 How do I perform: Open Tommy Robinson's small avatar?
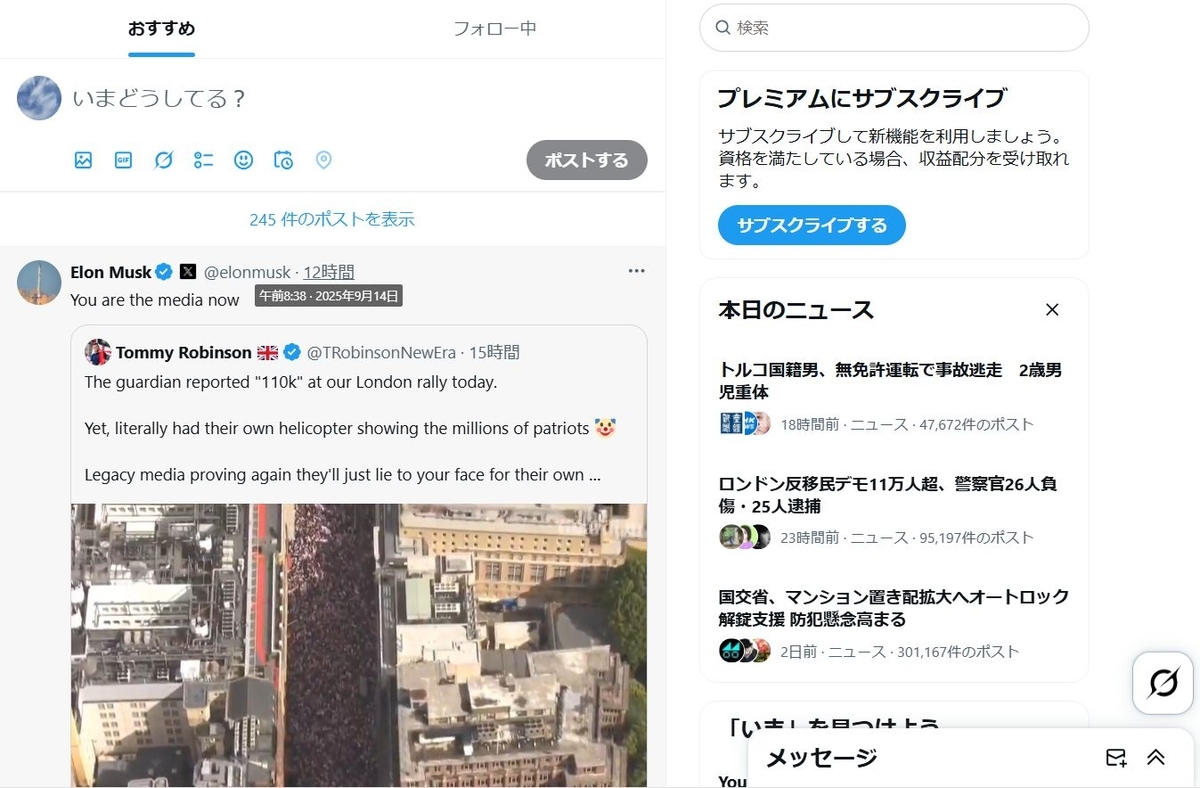98,352
